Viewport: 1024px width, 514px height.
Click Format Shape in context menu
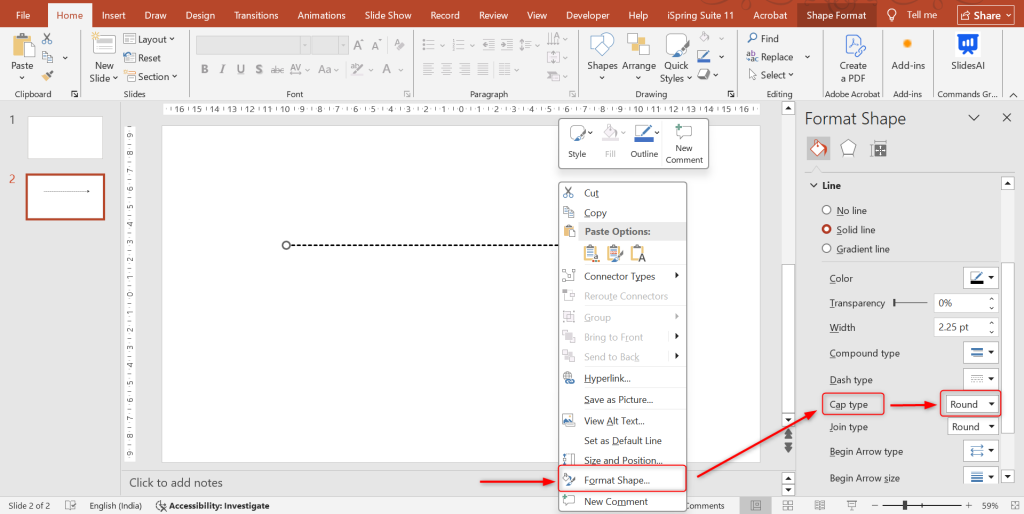pos(622,479)
